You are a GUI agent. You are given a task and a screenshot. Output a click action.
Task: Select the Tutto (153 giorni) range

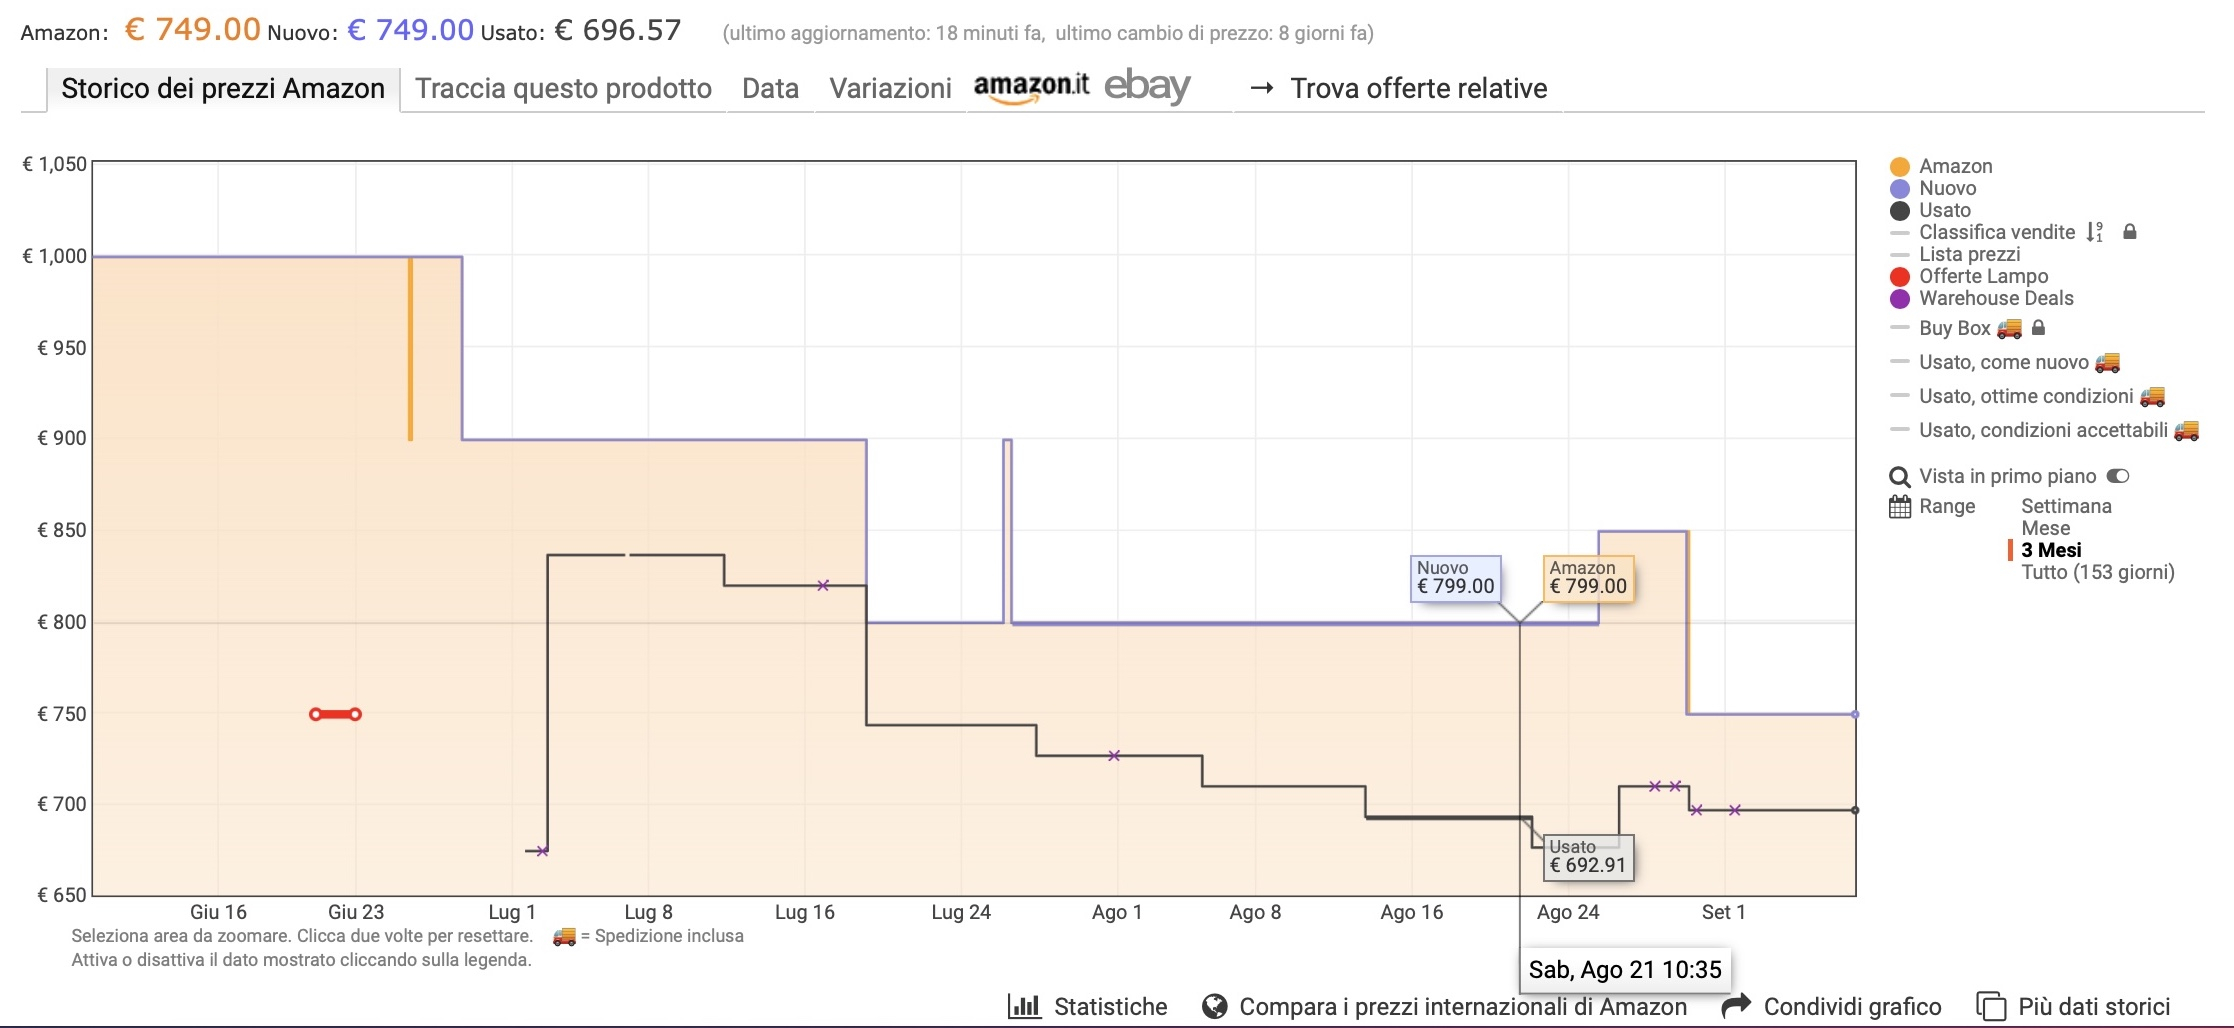2097,572
